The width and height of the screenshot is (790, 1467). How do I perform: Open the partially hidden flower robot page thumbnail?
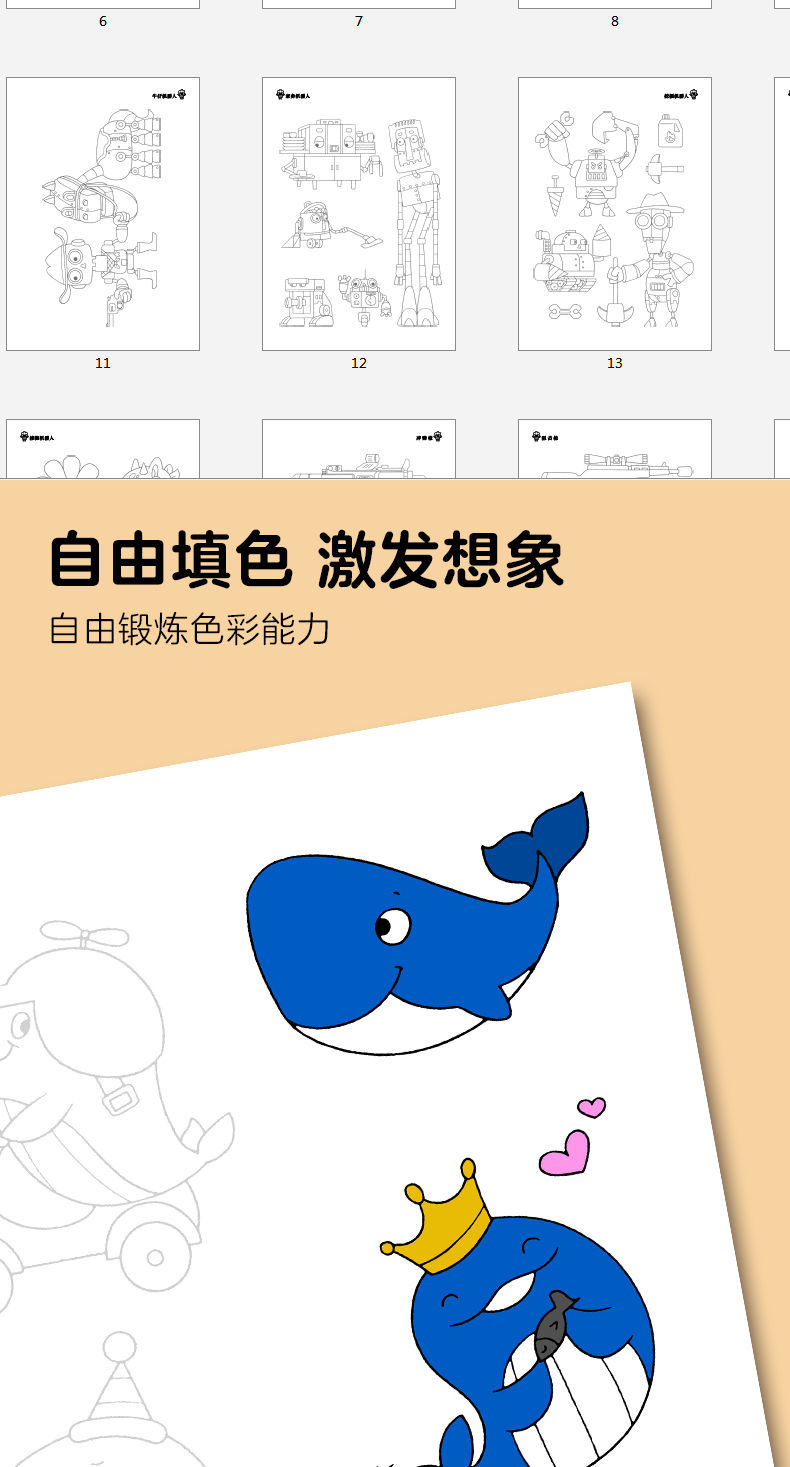(103, 449)
